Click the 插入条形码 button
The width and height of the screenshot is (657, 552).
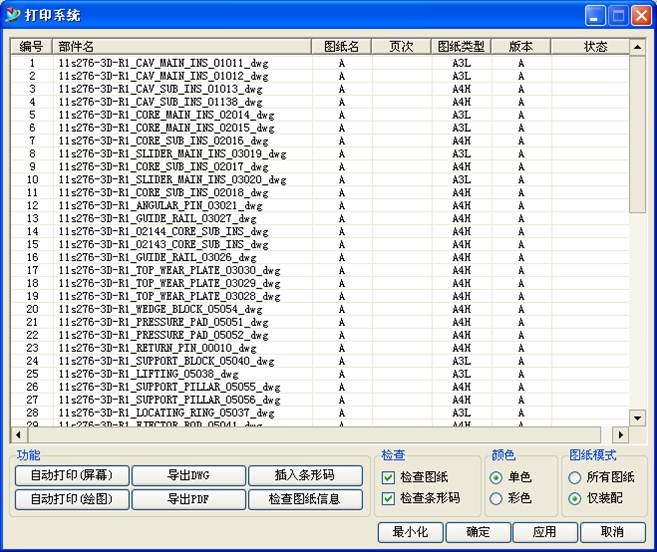click(x=305, y=476)
